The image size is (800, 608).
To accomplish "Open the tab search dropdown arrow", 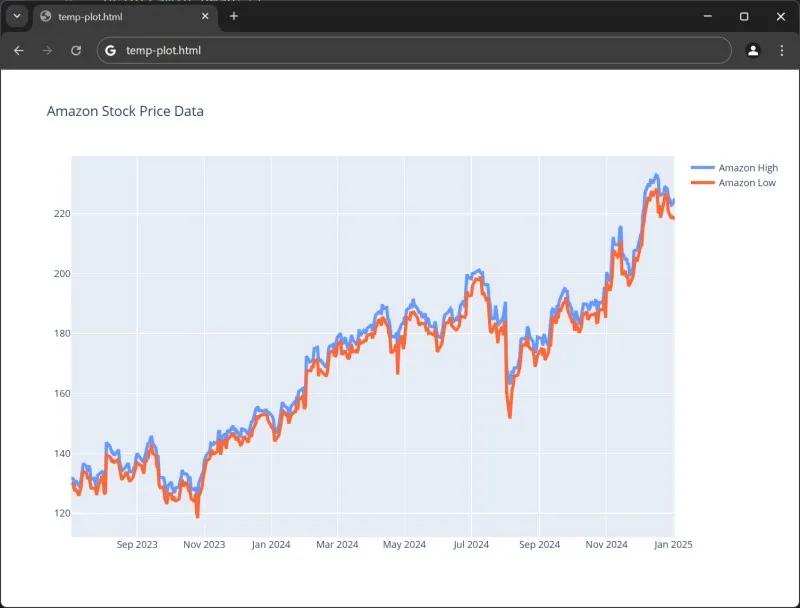I will pos(17,16).
